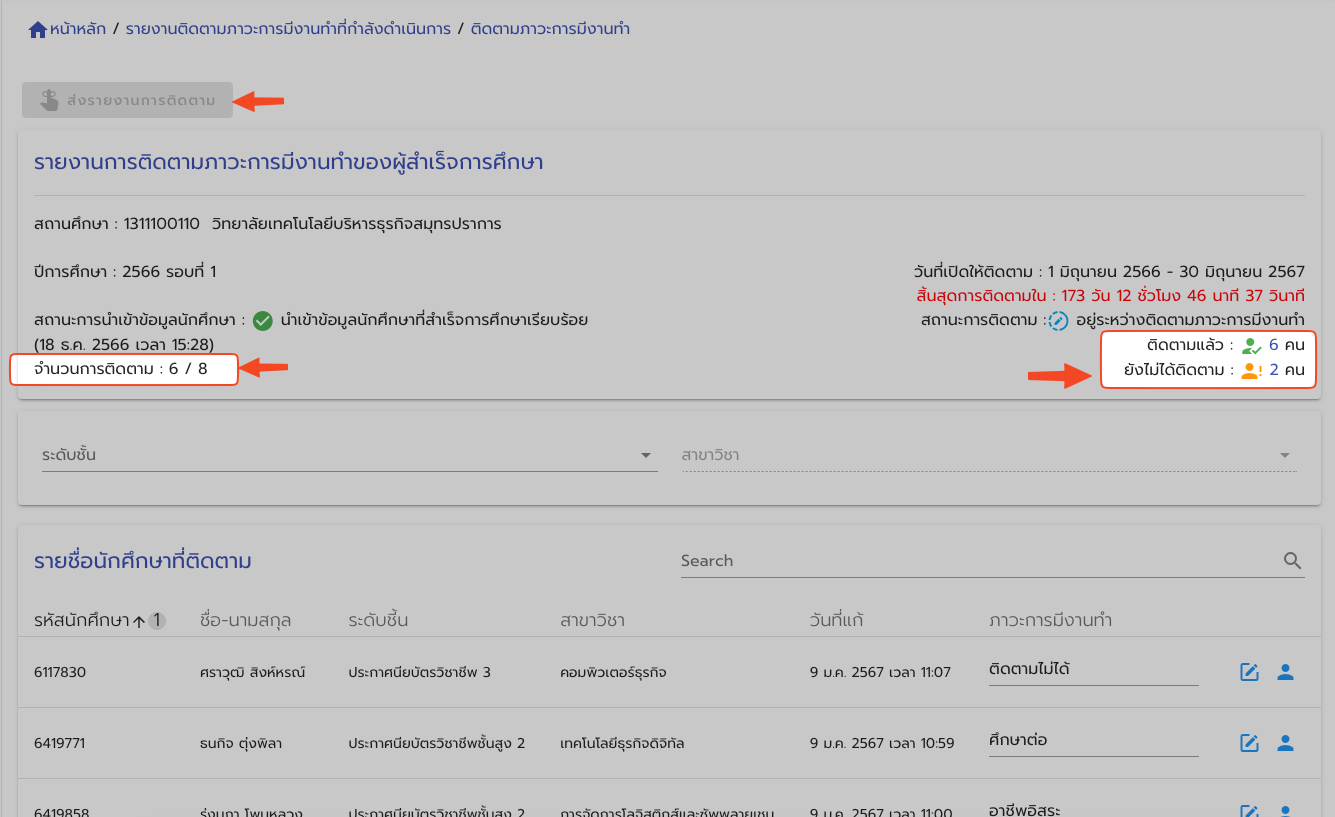1335x817 pixels.
Task: Click edit icon for student 6117830
Action: [x=1249, y=672]
